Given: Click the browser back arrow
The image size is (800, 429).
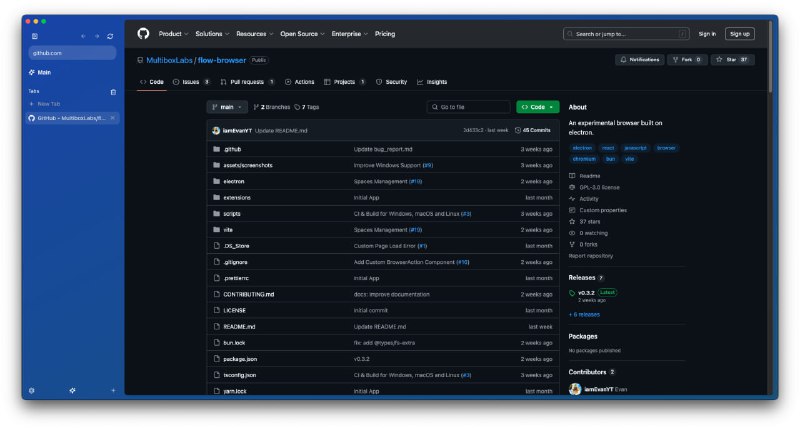Looking at the screenshot, I should tap(83, 36).
